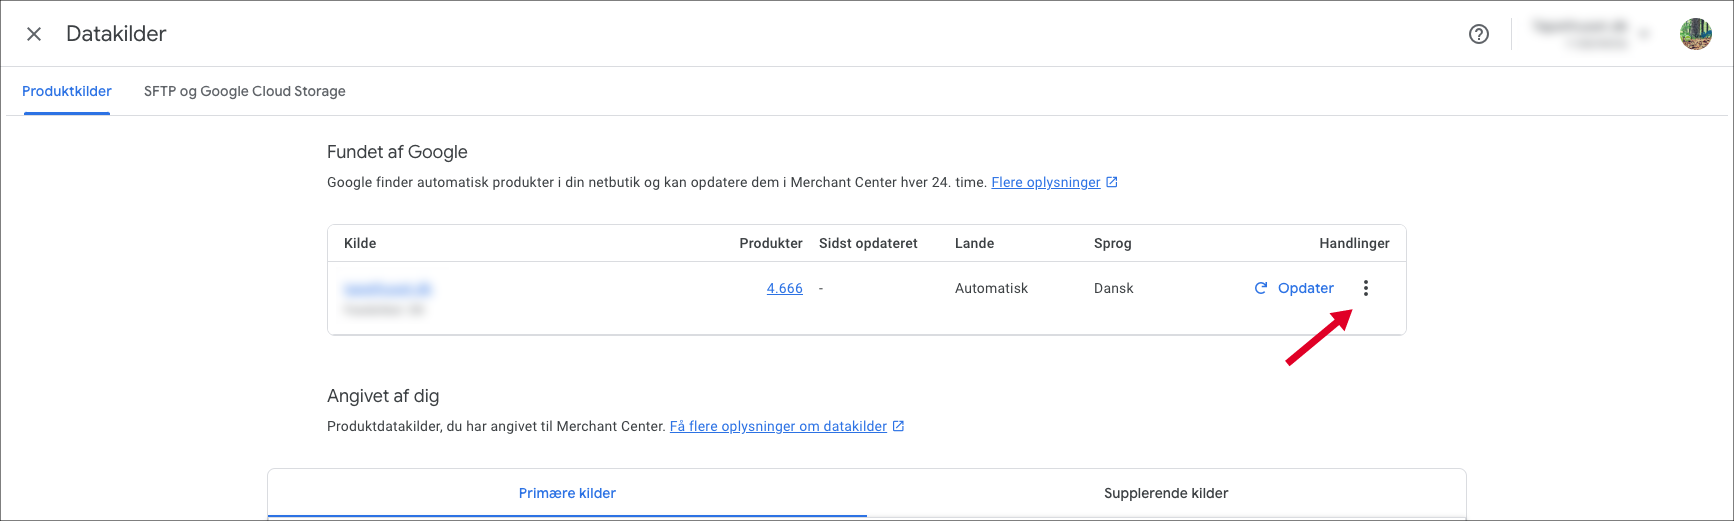Switch to SFTP og Google Cloud Storage tab
The image size is (1734, 521).
coord(245,91)
